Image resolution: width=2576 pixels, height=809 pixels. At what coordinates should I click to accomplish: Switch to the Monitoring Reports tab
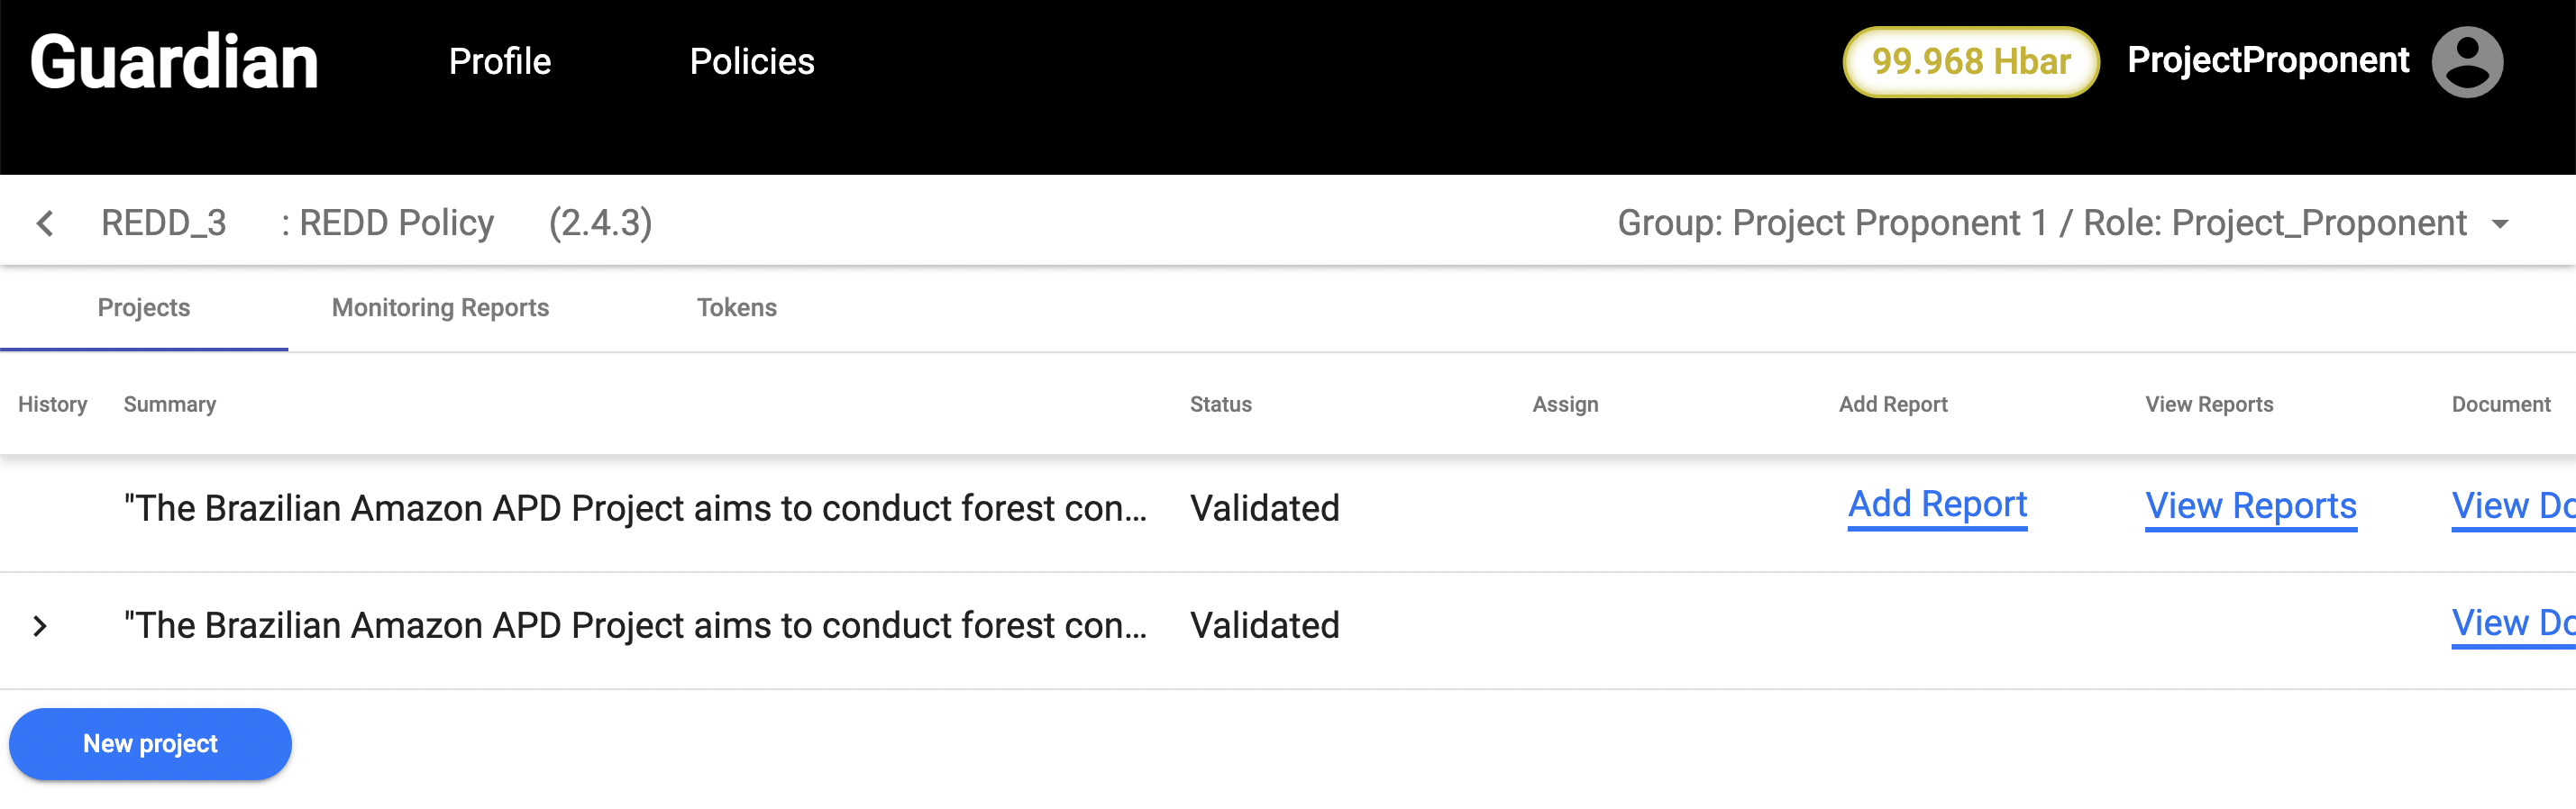click(440, 308)
